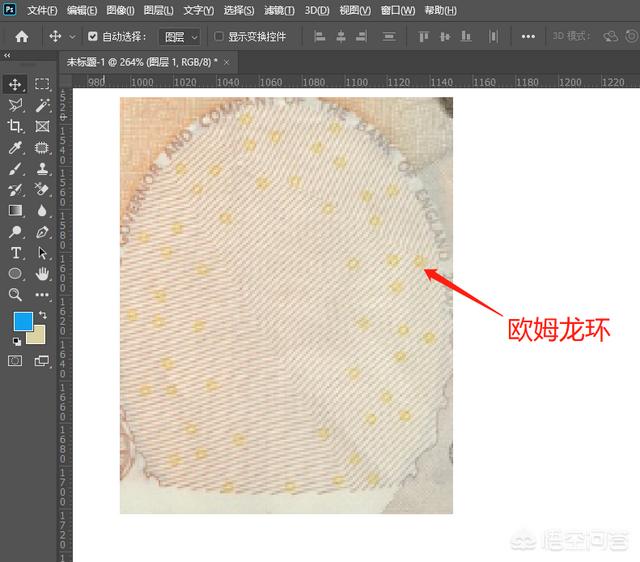Open the 图层 auto-select dropdown
The width and height of the screenshot is (640, 562).
coord(180,37)
